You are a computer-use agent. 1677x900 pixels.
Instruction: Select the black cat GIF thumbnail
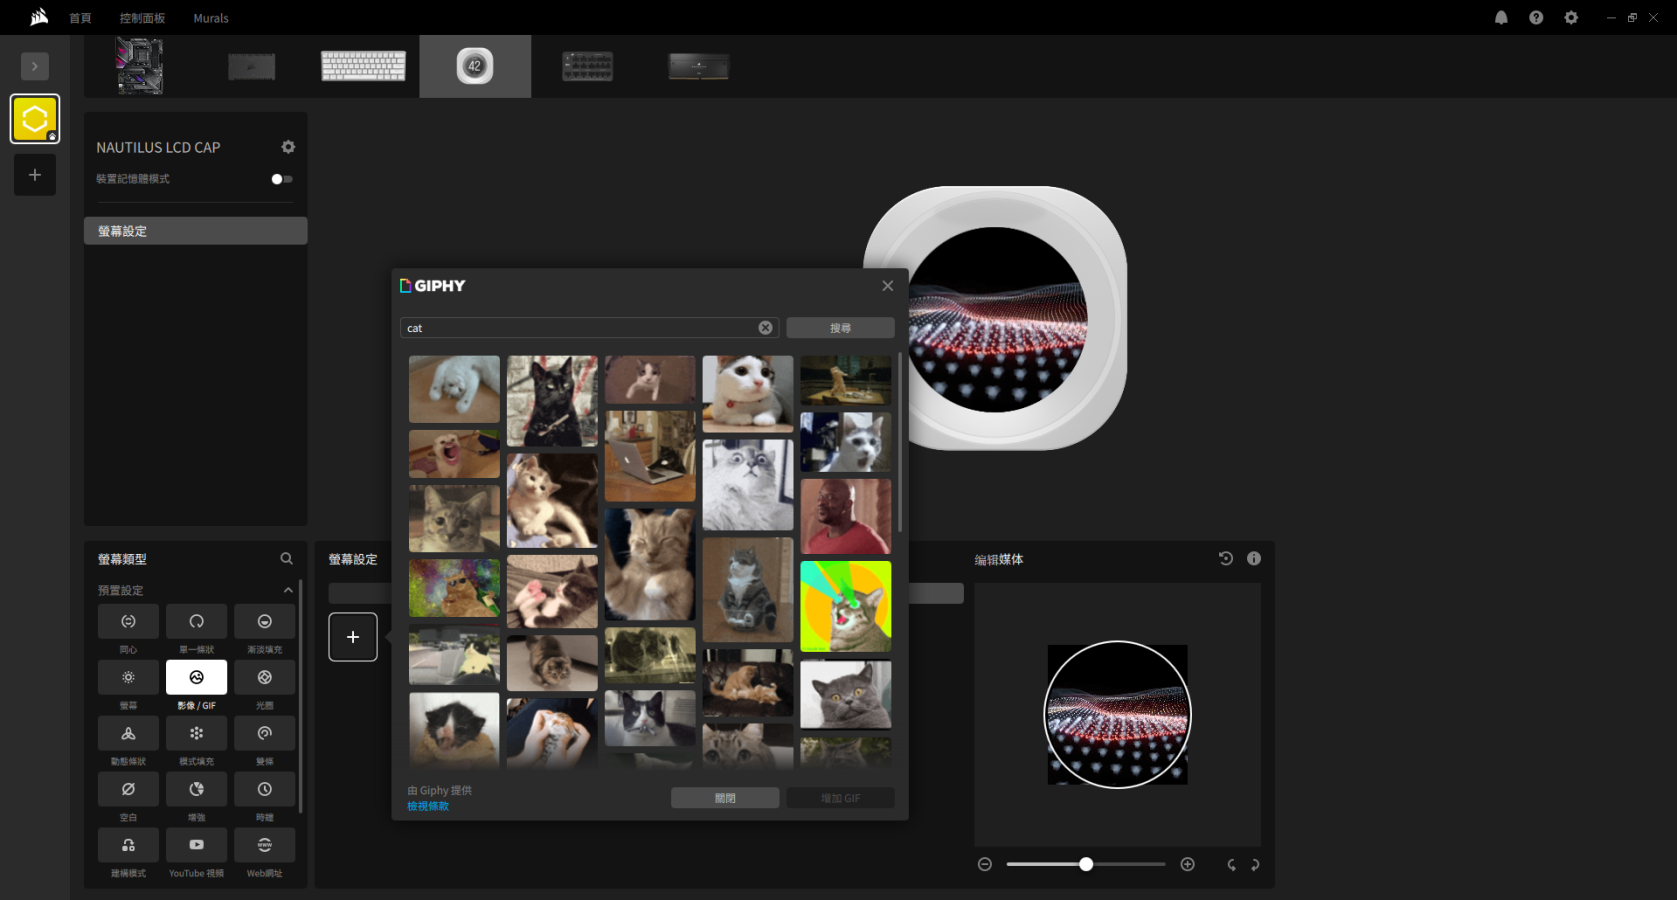pos(551,400)
